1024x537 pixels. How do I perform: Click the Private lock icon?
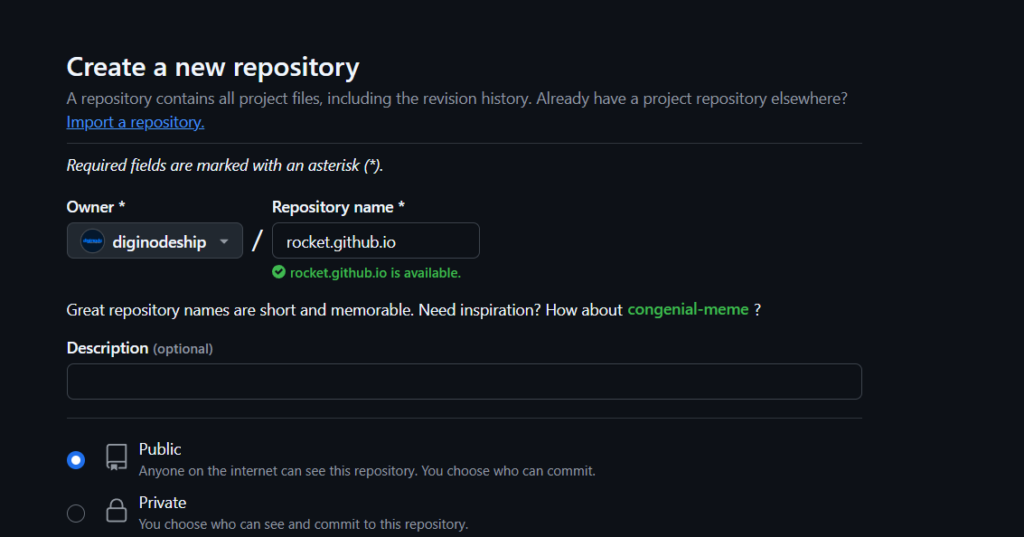[x=117, y=511]
